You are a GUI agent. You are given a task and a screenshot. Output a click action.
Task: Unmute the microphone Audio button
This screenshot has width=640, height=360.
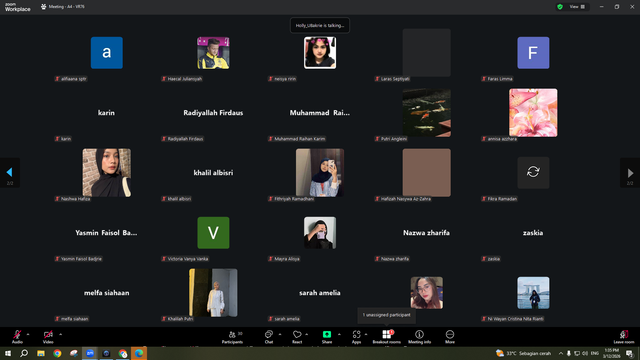pos(17,337)
